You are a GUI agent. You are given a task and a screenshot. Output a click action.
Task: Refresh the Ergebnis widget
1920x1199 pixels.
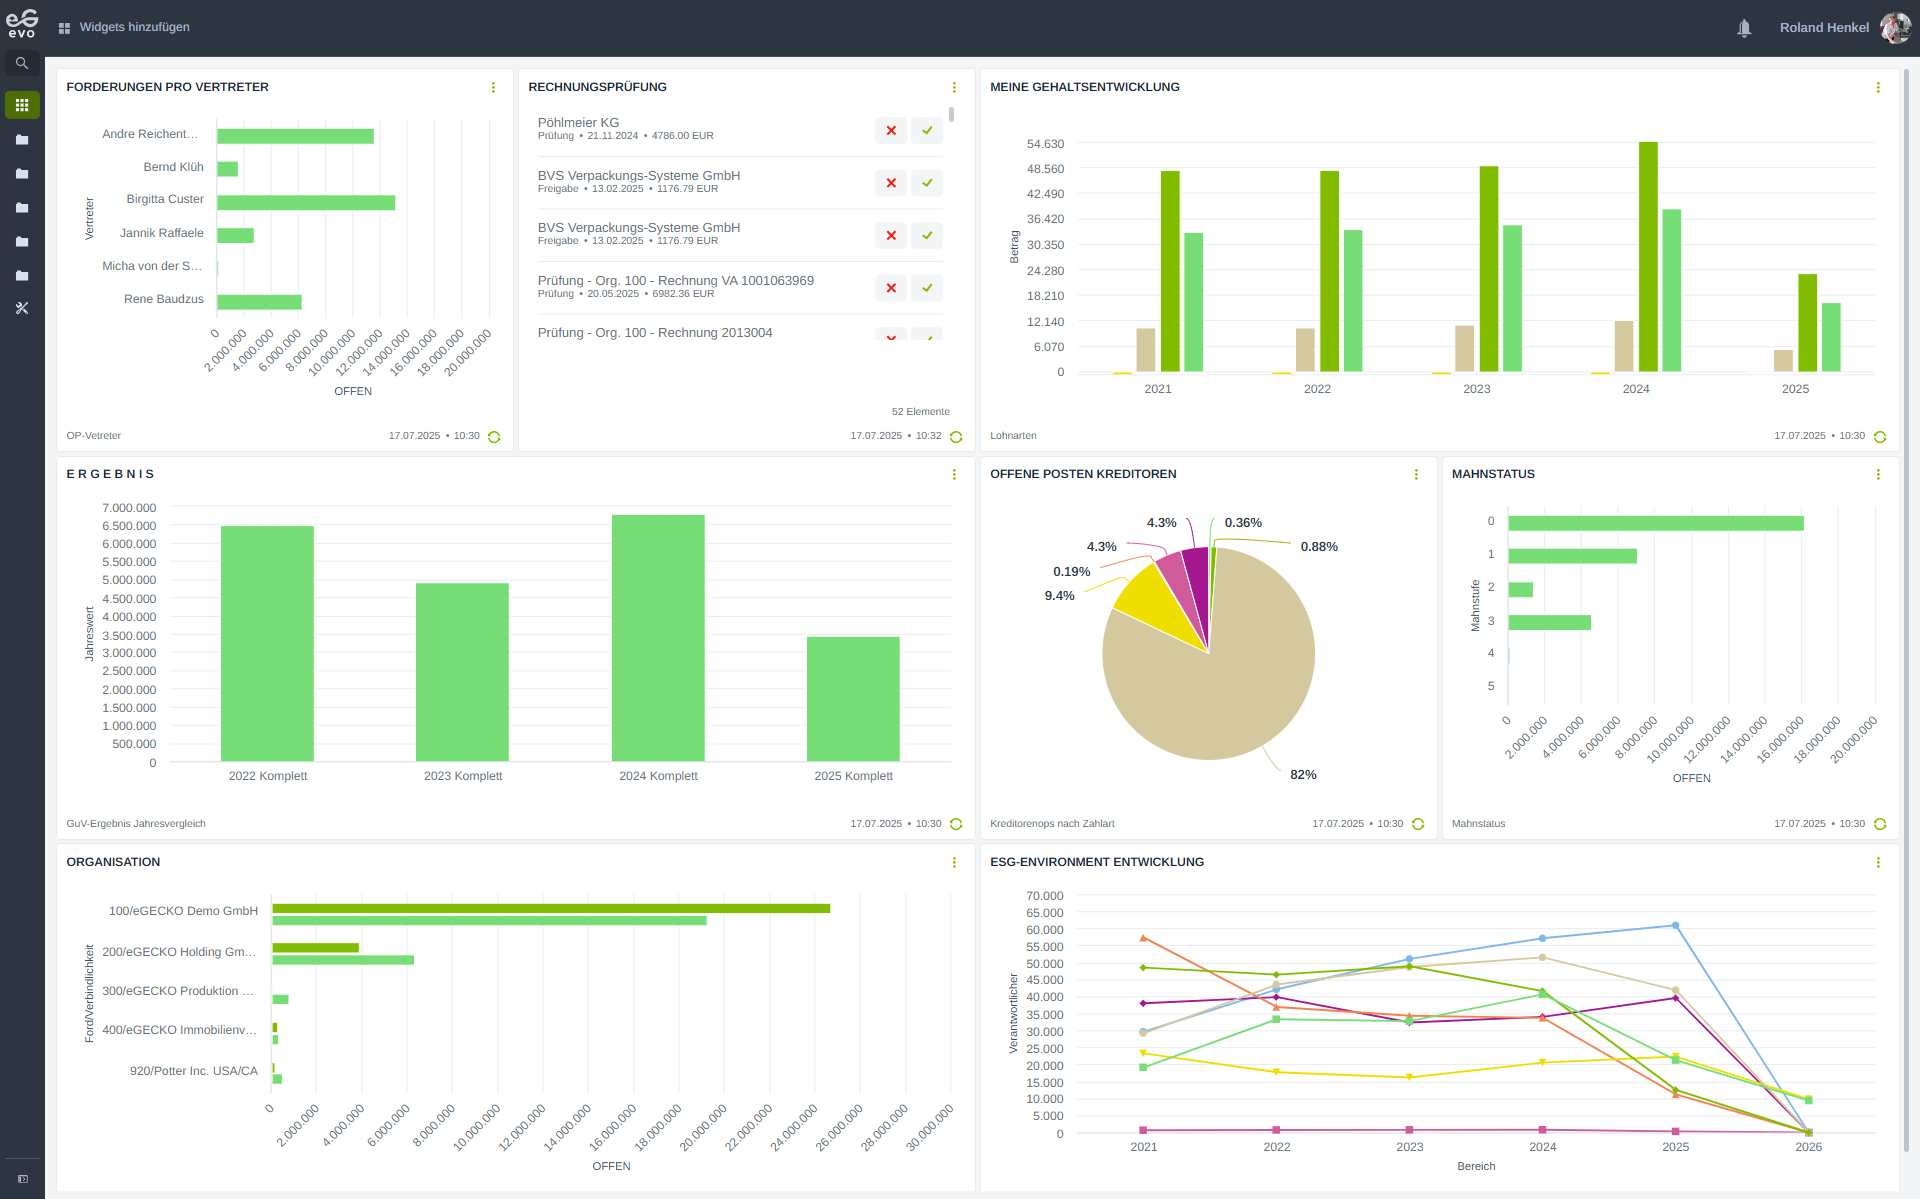(956, 824)
